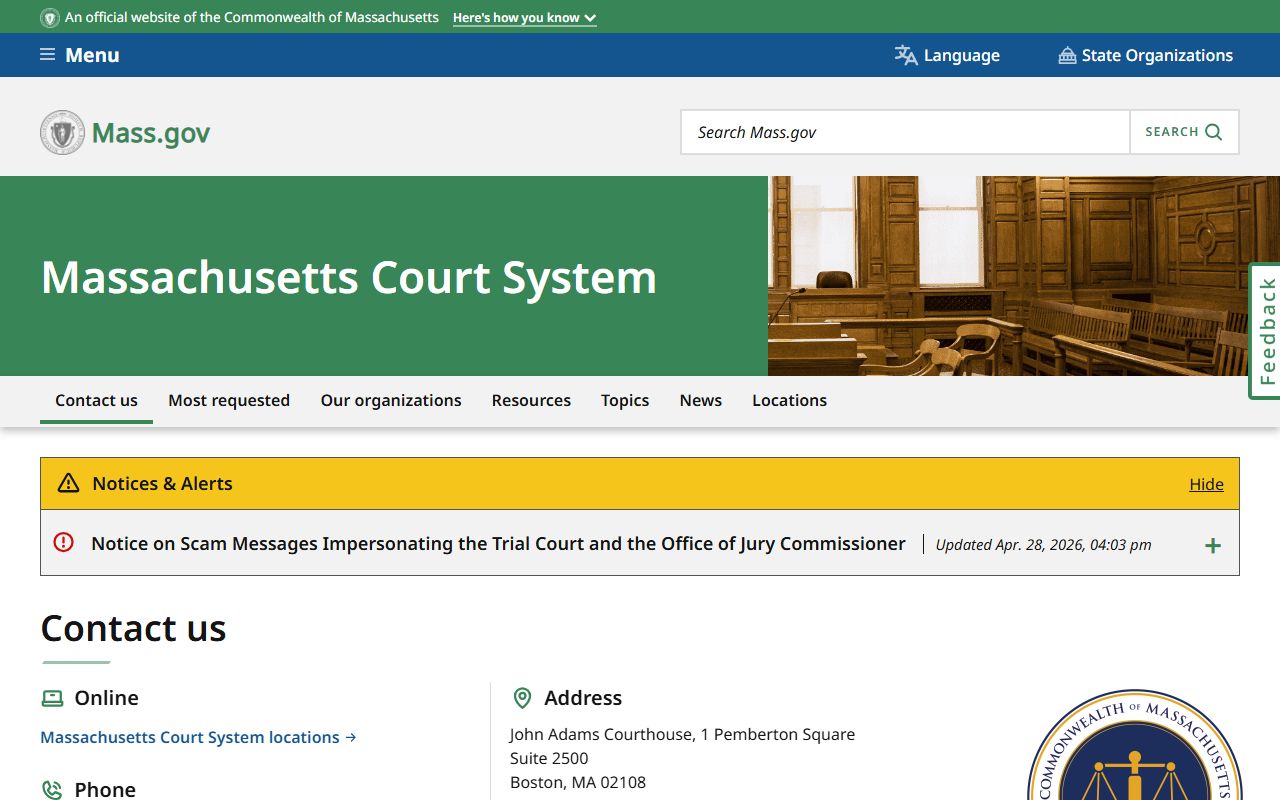Click the 'Massachusetts Court System' banner title
Image resolution: width=1280 pixels, height=800 pixels.
click(349, 277)
